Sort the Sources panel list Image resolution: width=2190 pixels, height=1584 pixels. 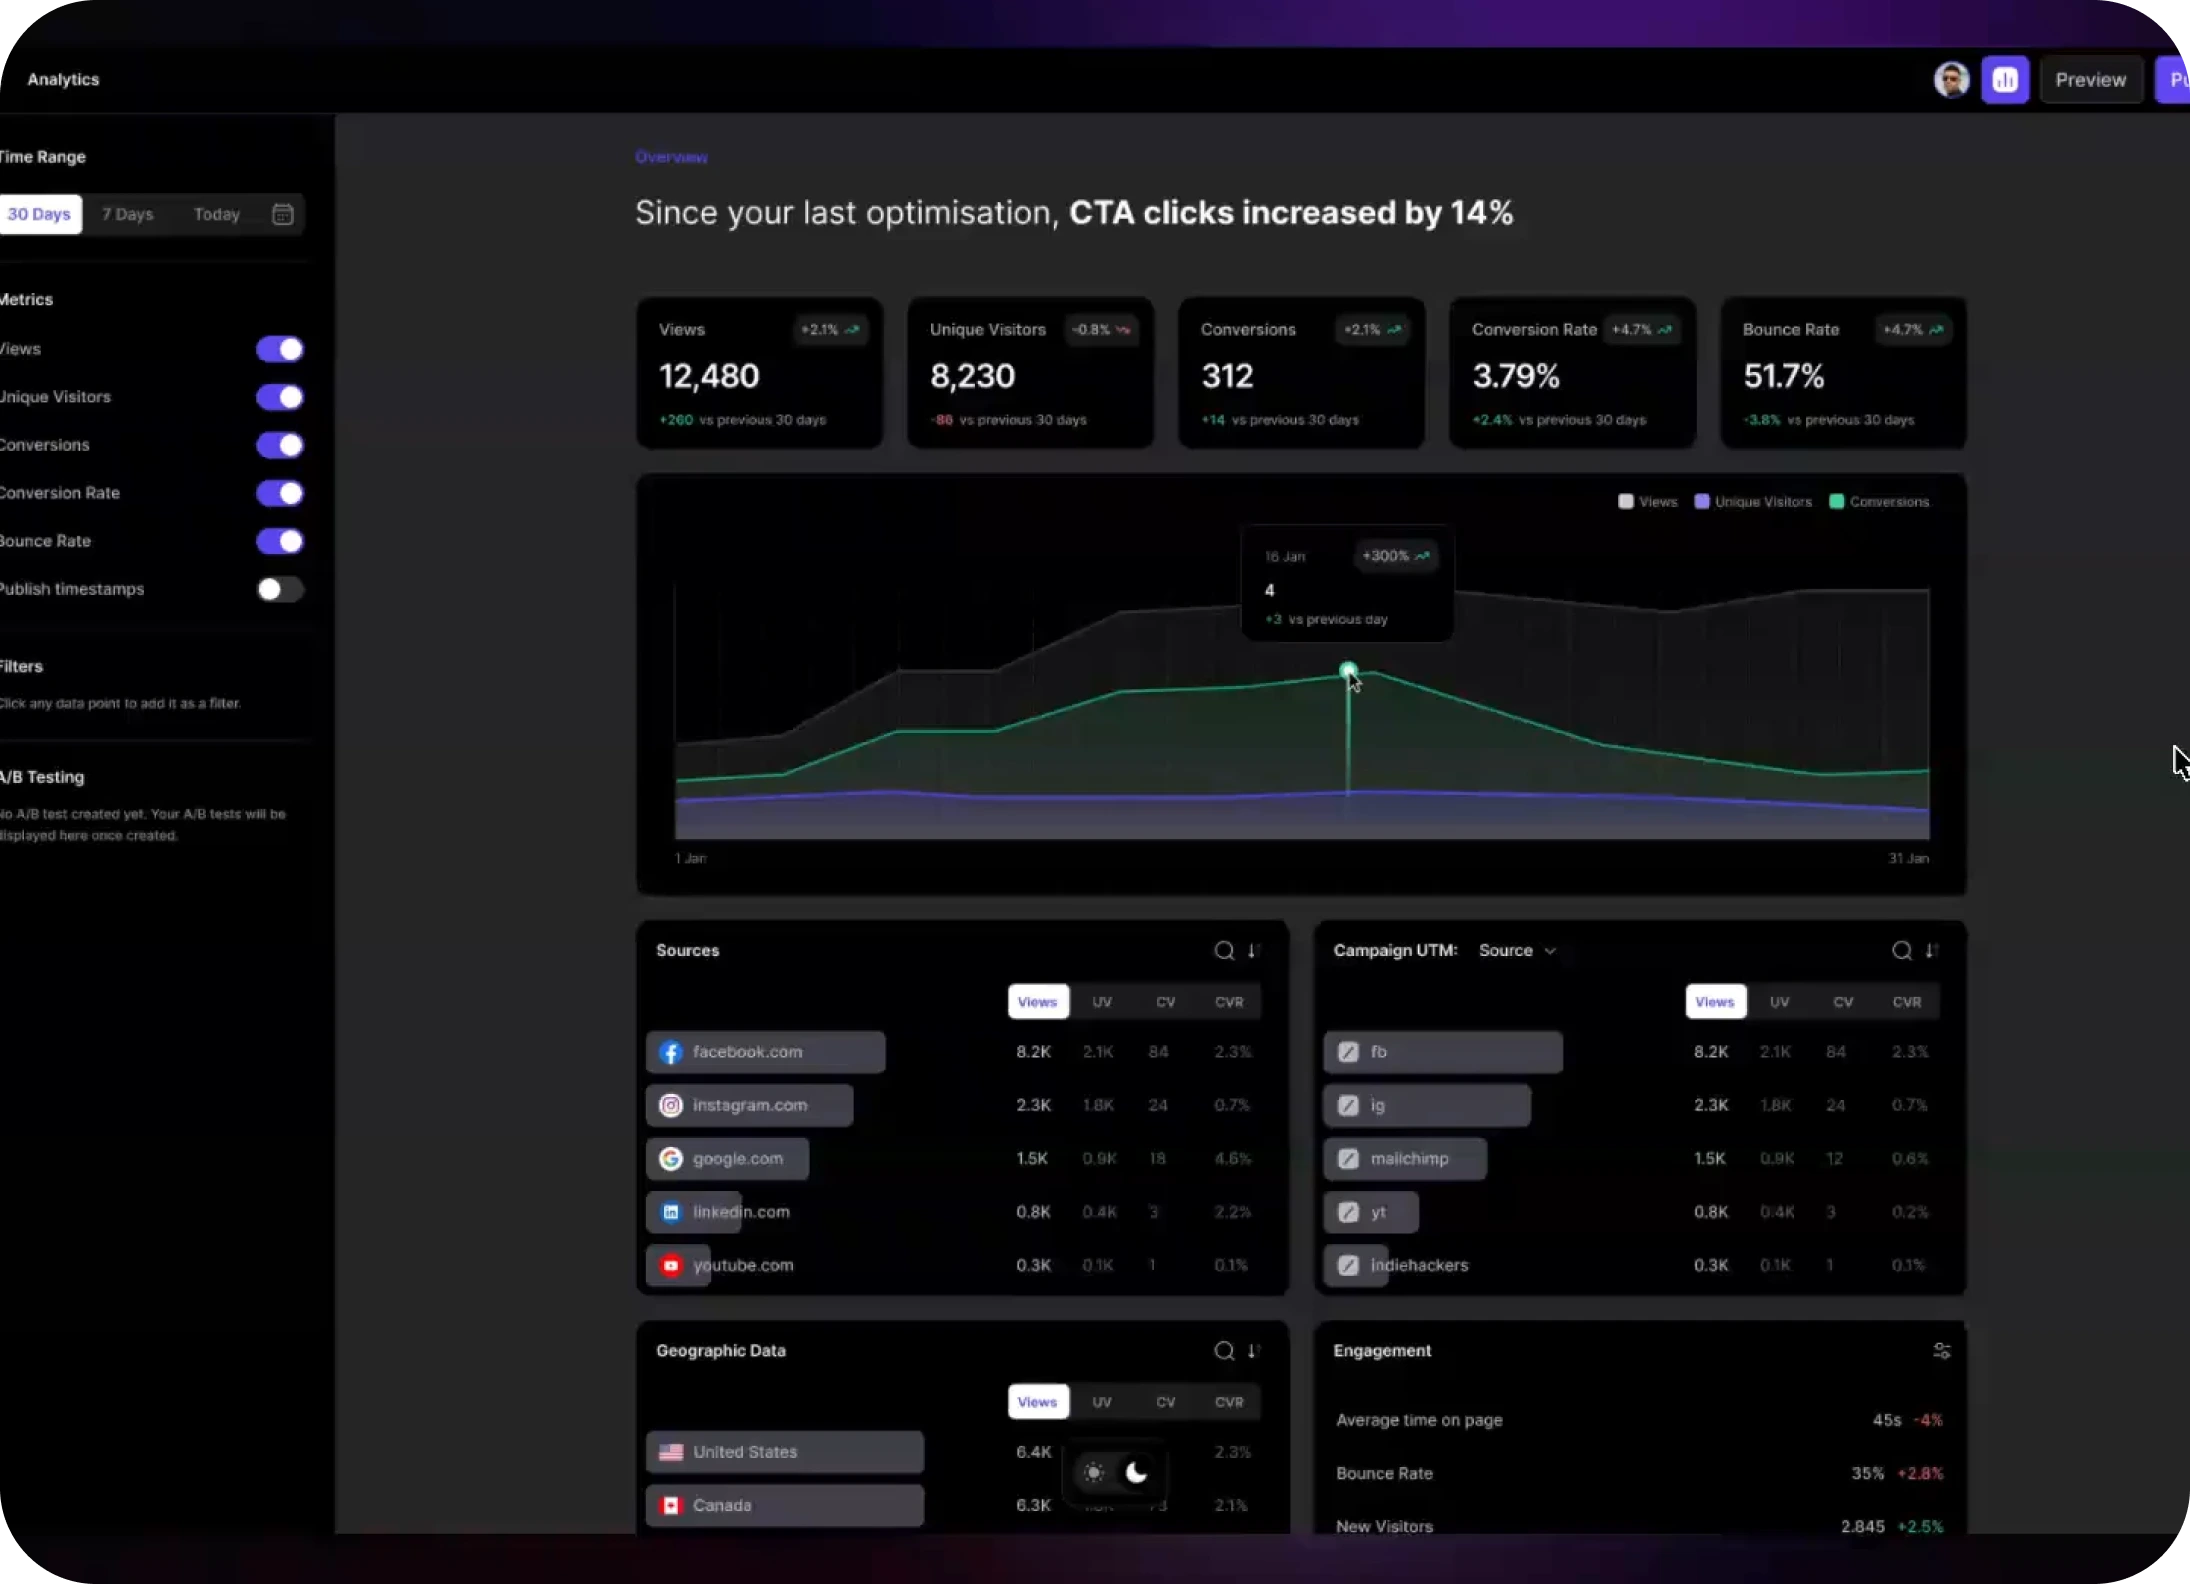pyautogui.click(x=1253, y=950)
